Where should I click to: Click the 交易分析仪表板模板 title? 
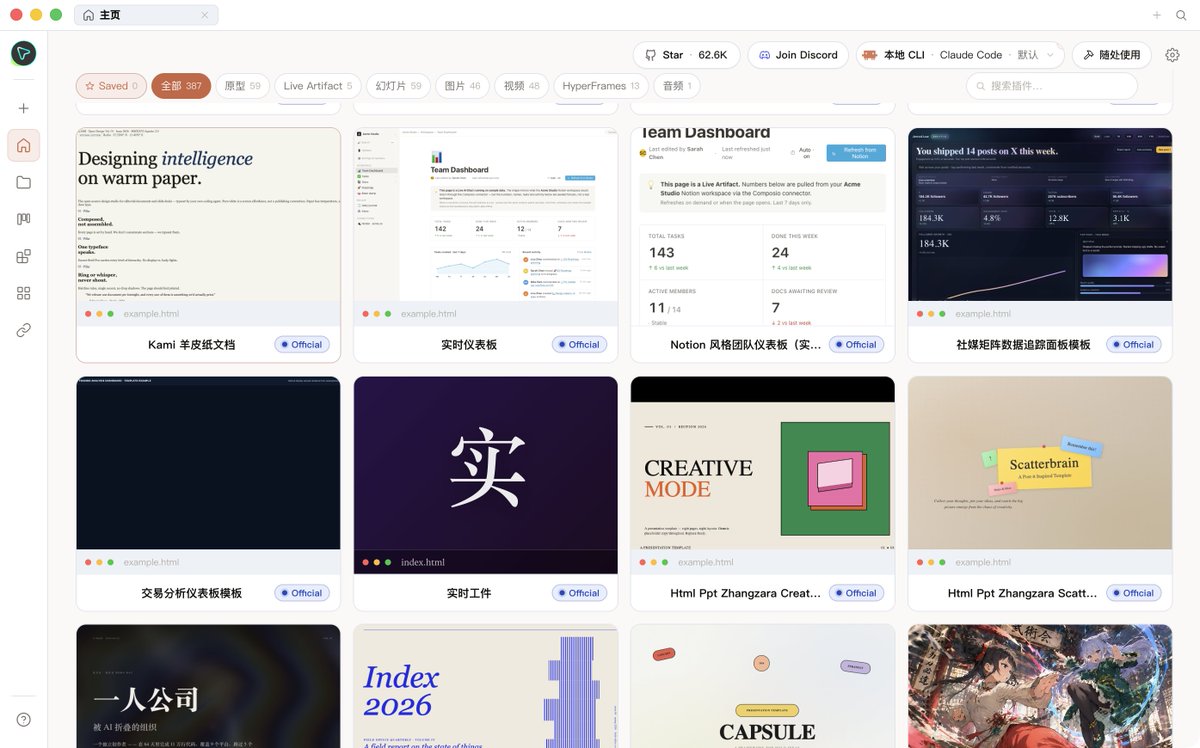pos(192,593)
